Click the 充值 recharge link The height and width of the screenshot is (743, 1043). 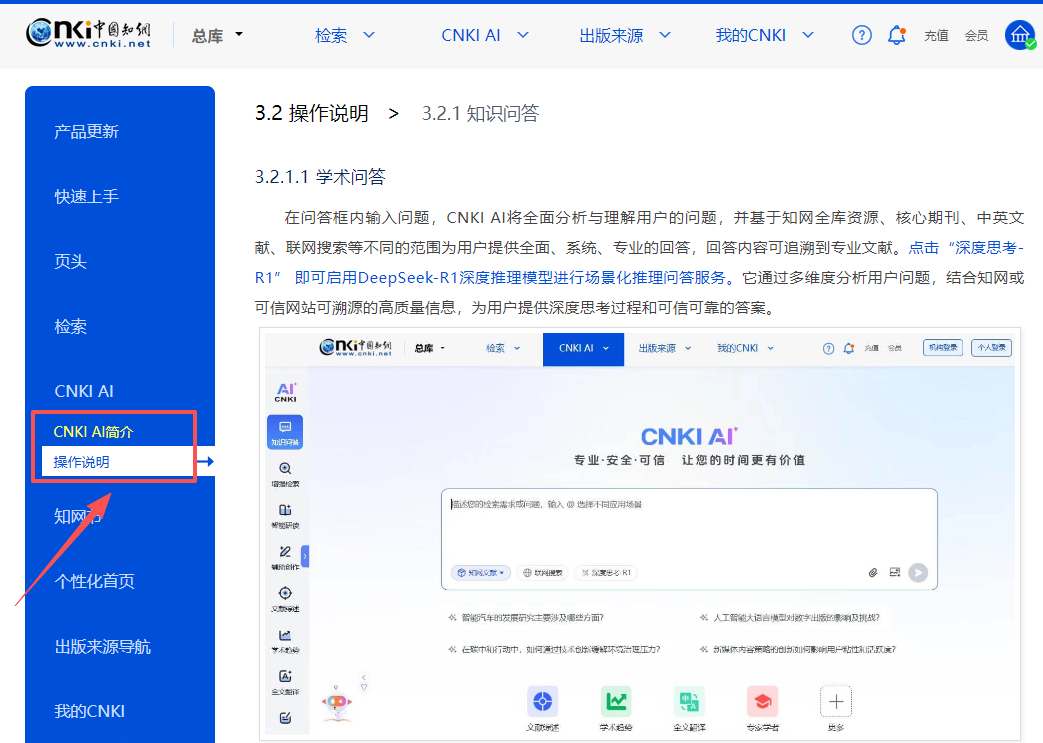click(936, 36)
